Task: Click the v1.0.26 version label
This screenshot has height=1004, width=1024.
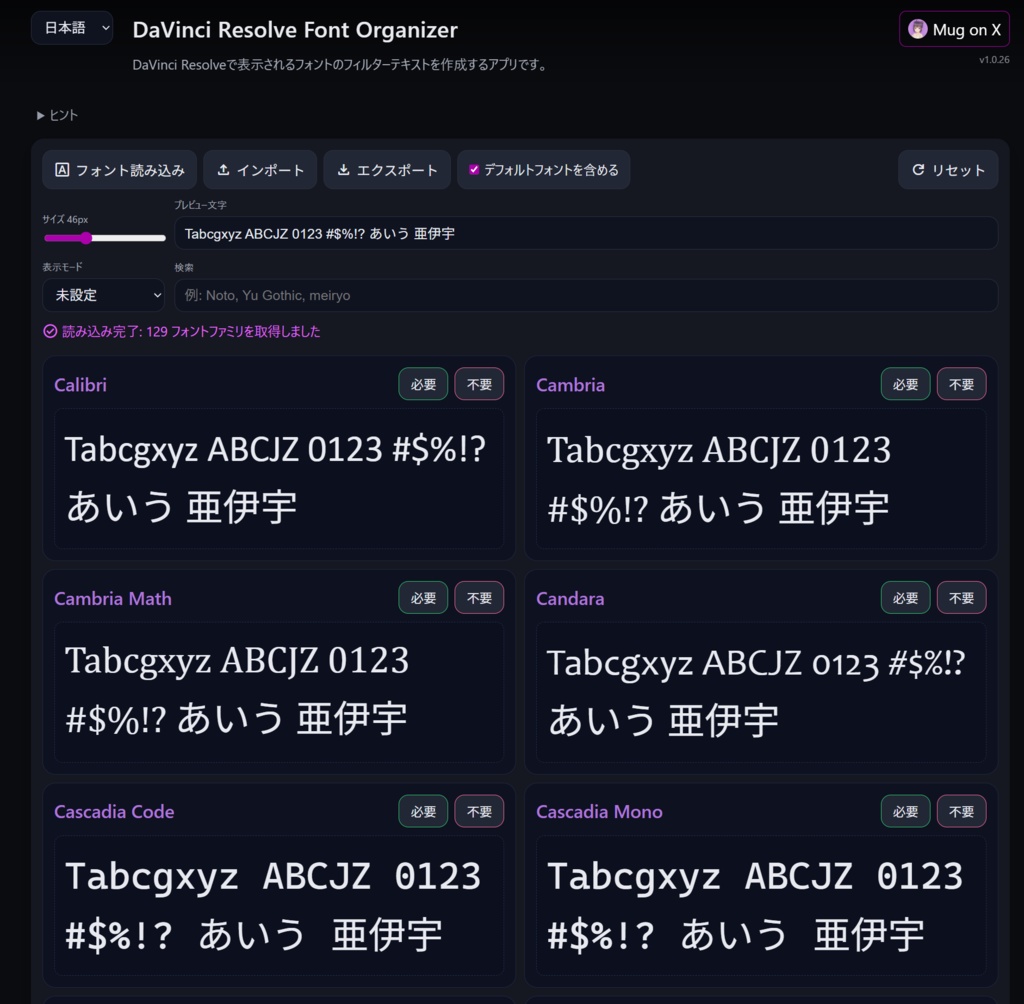Action: click(994, 59)
